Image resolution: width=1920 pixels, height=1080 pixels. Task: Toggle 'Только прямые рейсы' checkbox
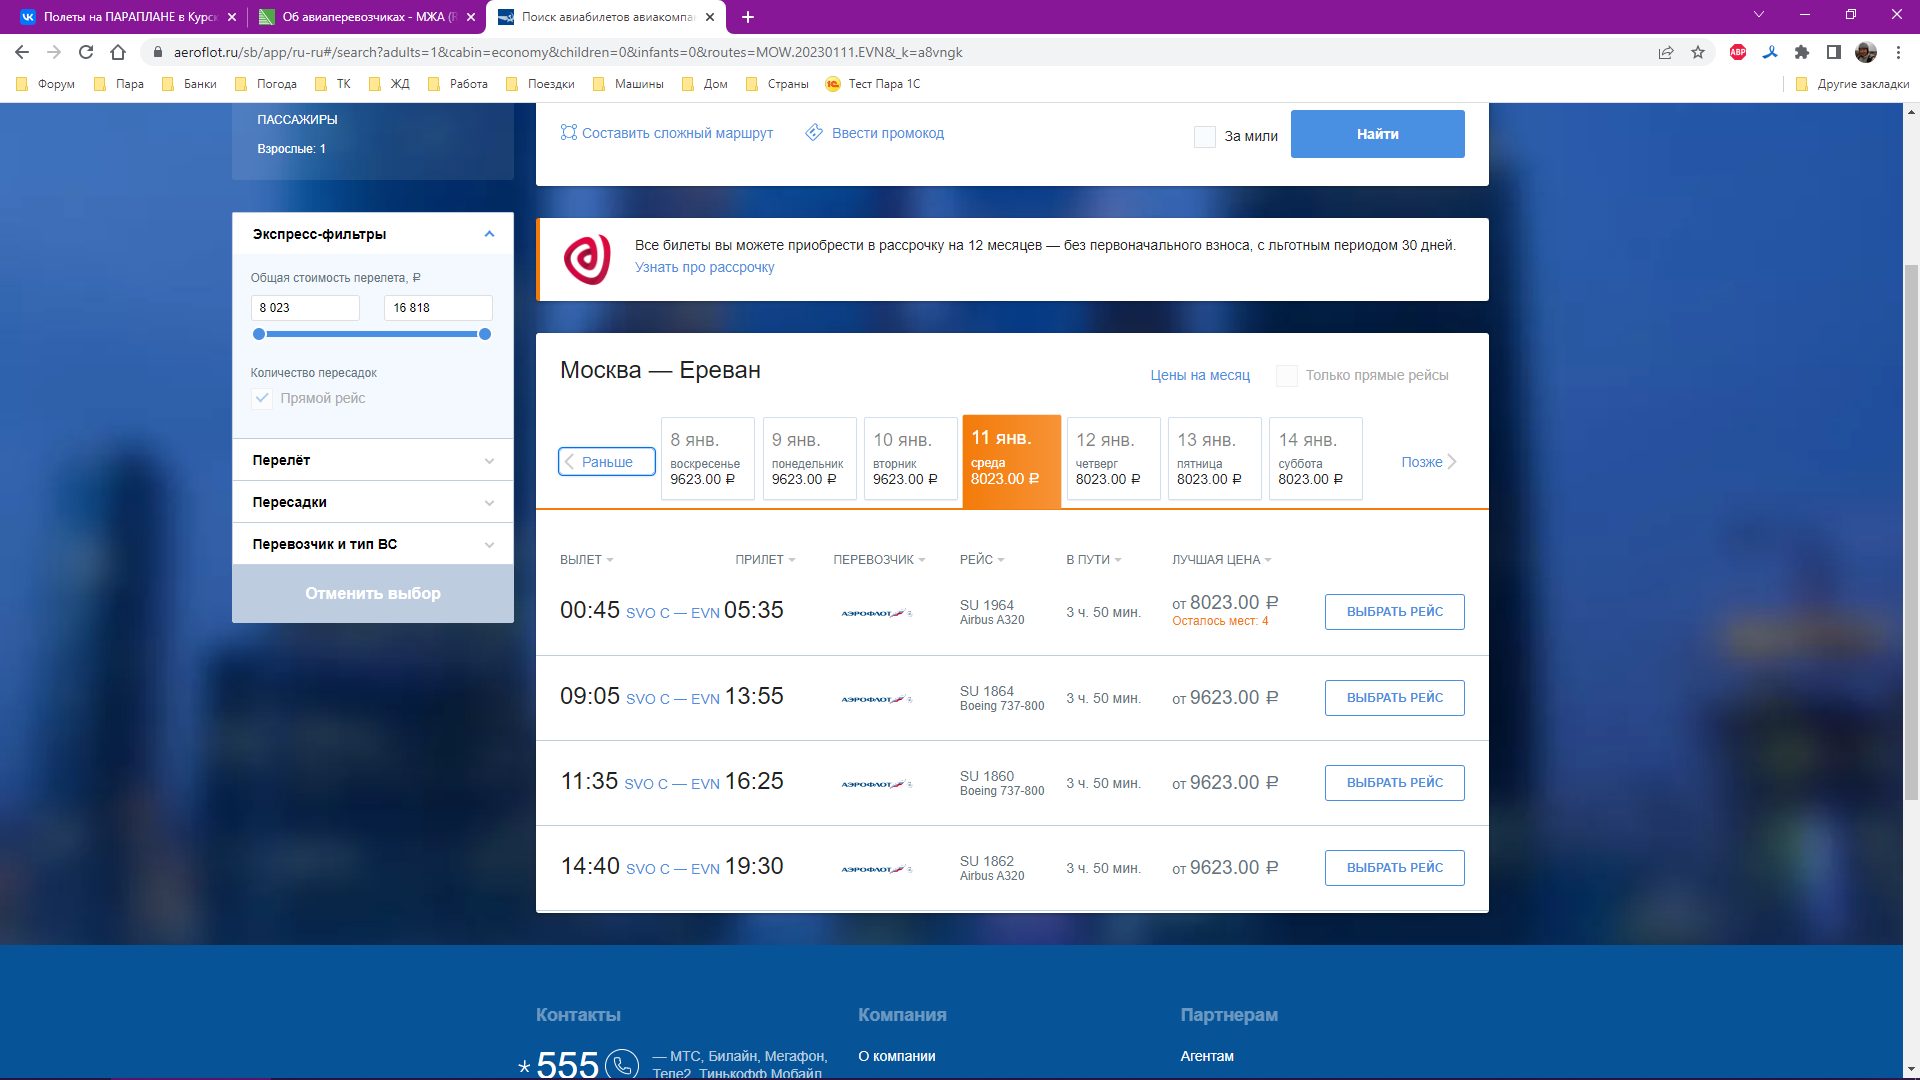click(1287, 375)
